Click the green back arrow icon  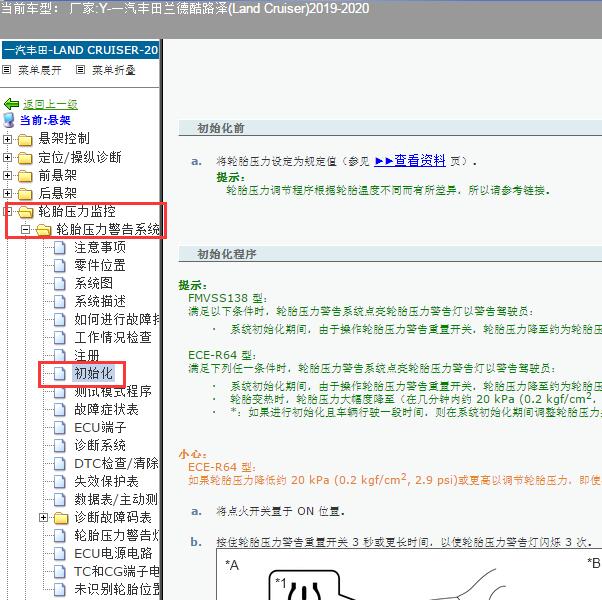pyautogui.click(x=11, y=104)
